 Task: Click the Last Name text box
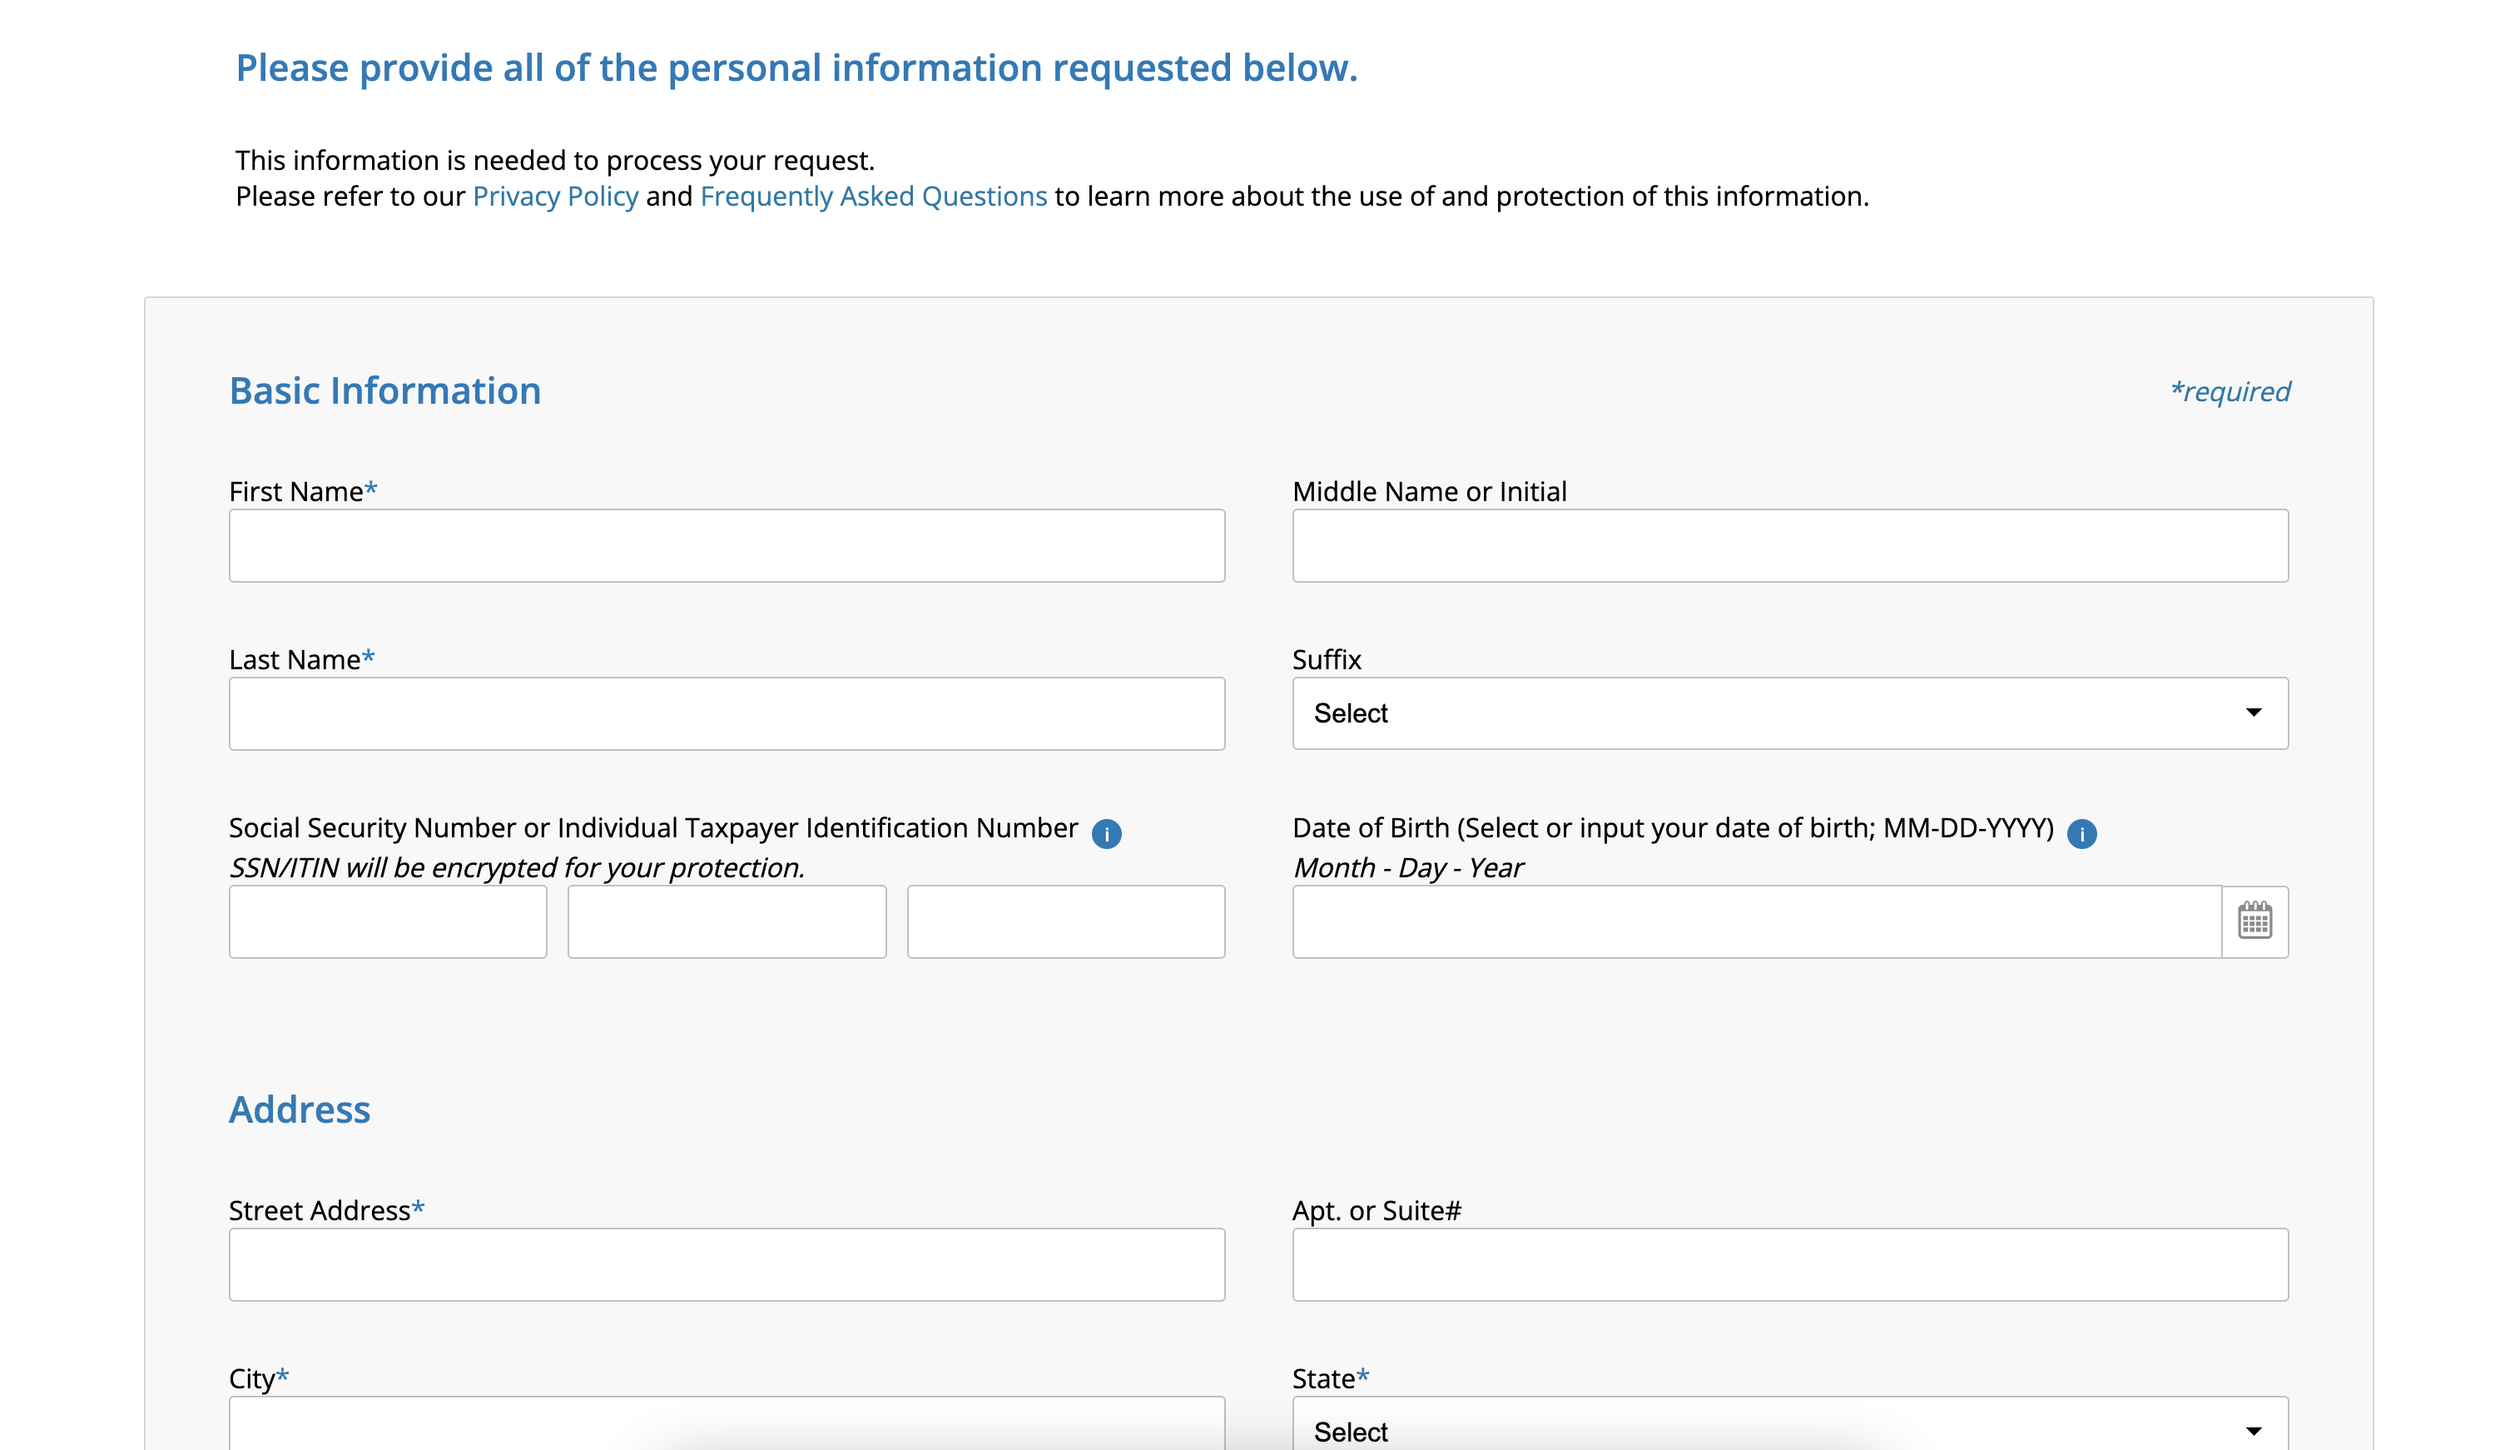pyautogui.click(x=726, y=714)
